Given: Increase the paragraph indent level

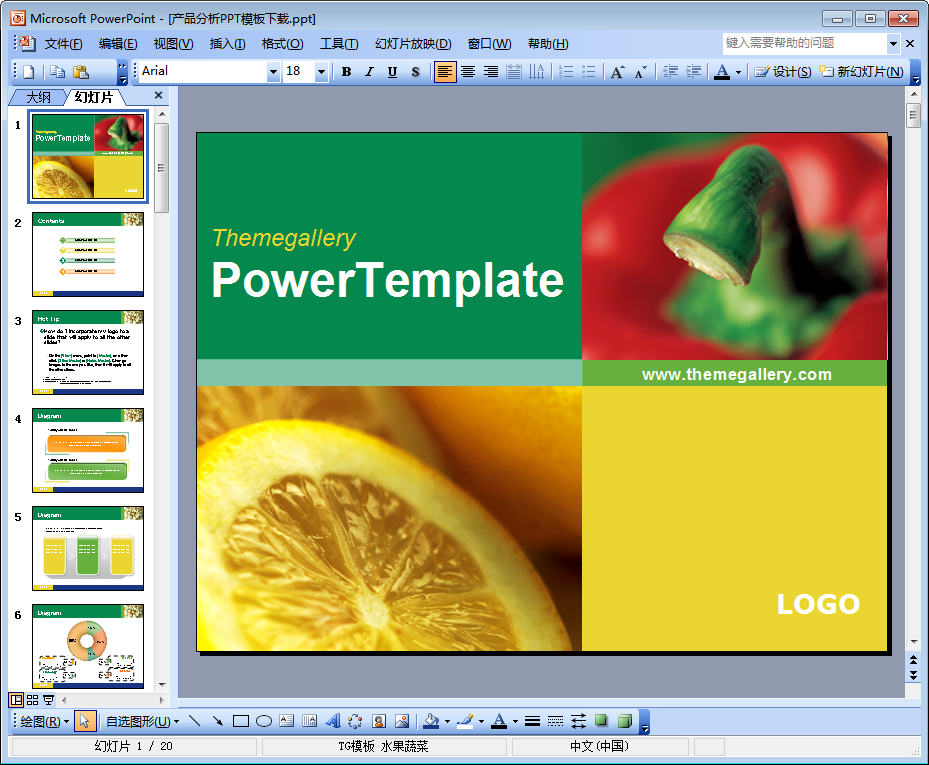Looking at the screenshot, I should [693, 72].
